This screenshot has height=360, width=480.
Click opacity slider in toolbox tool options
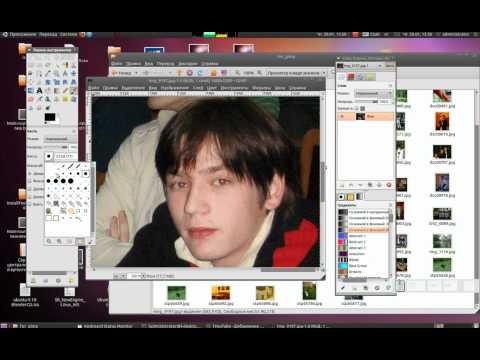(56, 147)
